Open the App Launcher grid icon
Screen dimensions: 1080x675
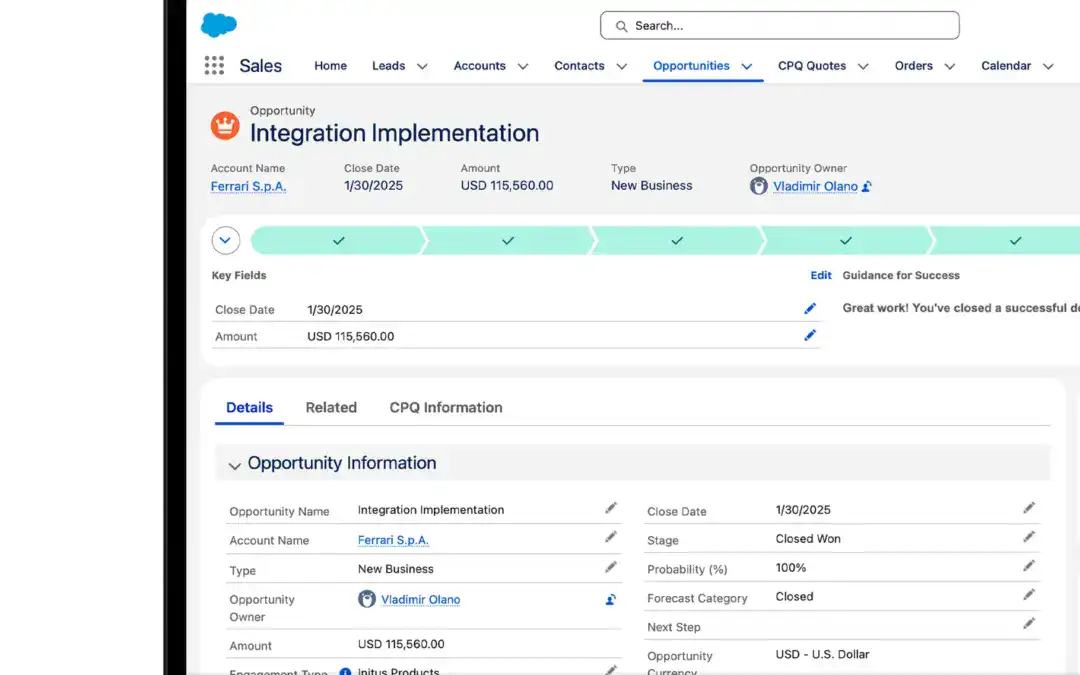pyautogui.click(x=214, y=66)
